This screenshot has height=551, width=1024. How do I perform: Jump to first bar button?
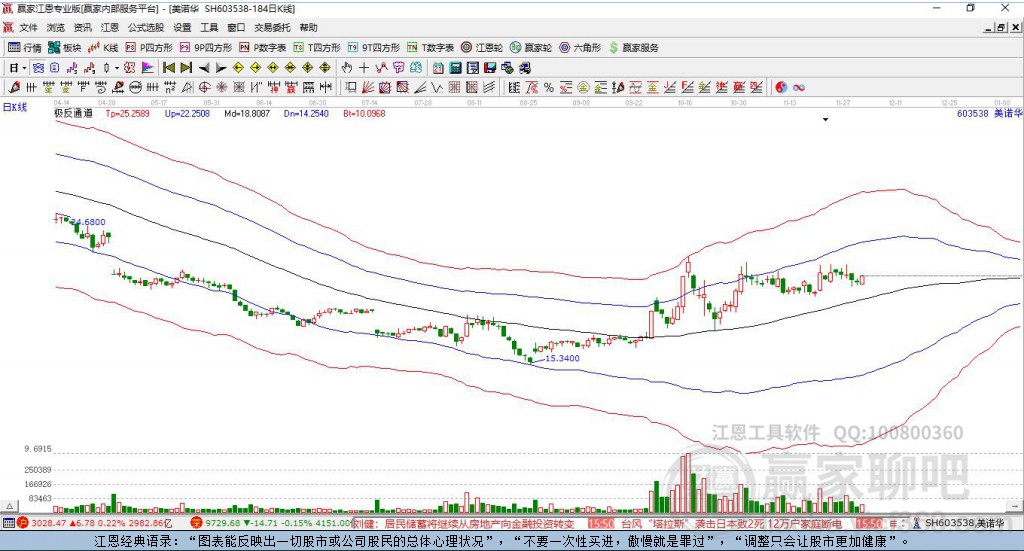pos(168,68)
